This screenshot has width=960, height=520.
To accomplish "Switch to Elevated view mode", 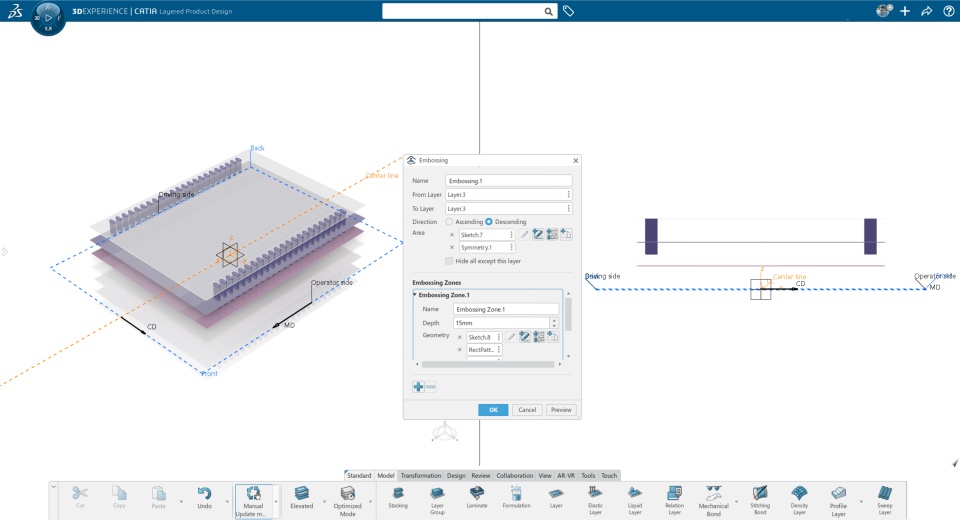I will click(301, 498).
